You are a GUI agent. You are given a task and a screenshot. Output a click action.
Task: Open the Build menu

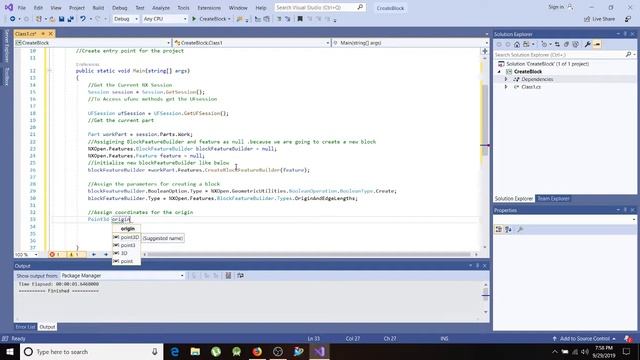point(98,8)
